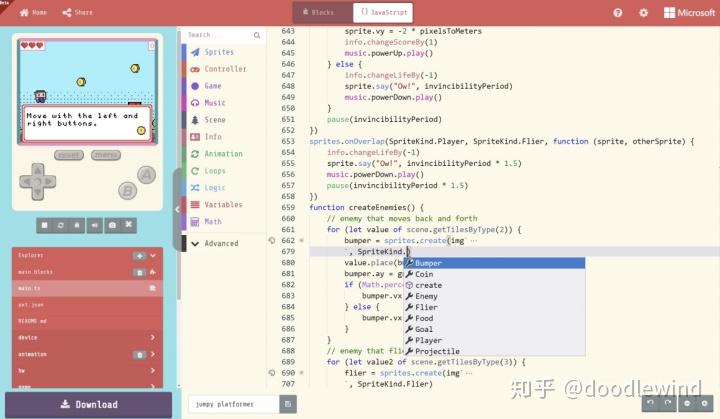720x419 pixels.
Task: Add a new file in Explorer
Action: click(140, 255)
